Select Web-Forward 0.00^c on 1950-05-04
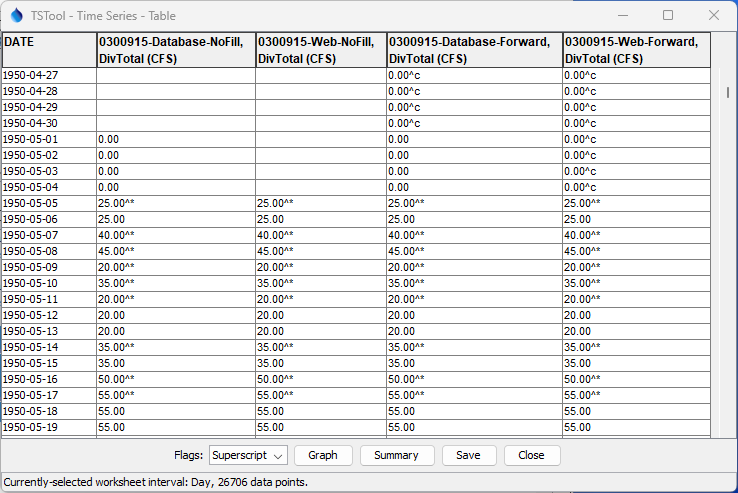This screenshot has height=493, width=738. pyautogui.click(x=636, y=187)
